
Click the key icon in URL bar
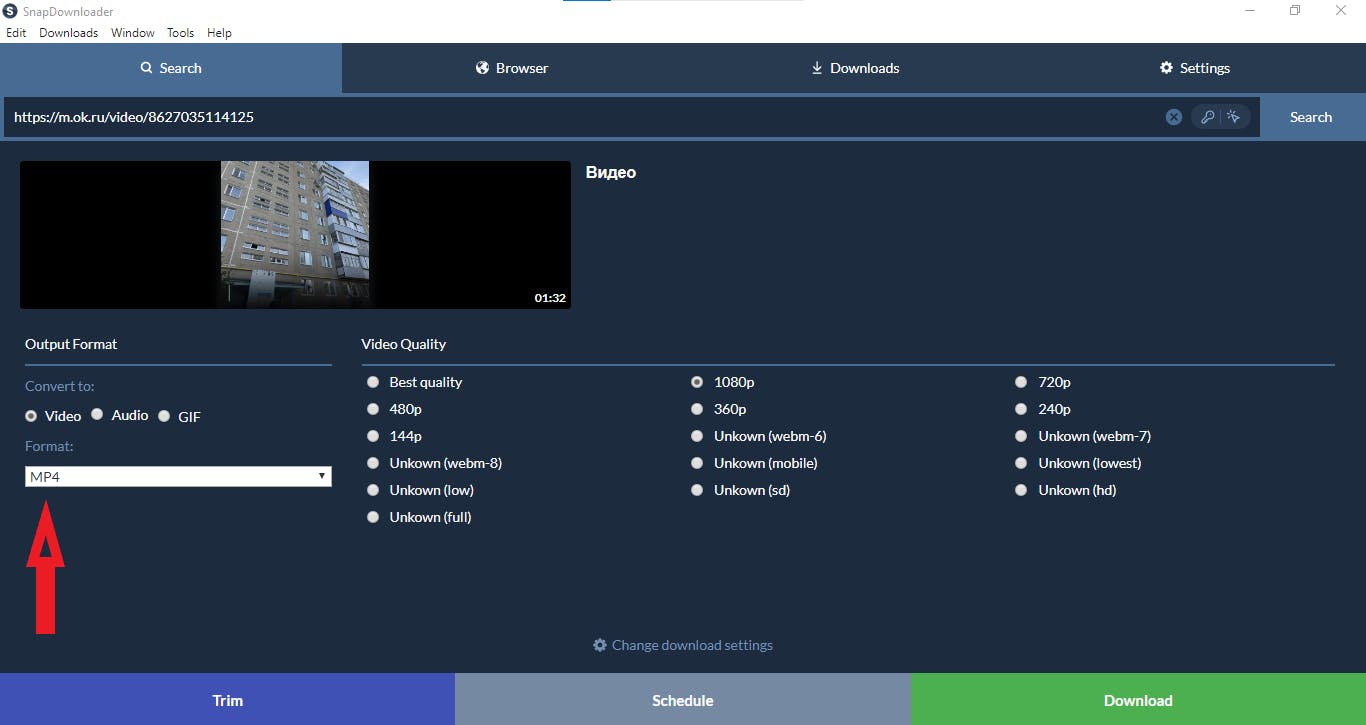pos(1207,117)
